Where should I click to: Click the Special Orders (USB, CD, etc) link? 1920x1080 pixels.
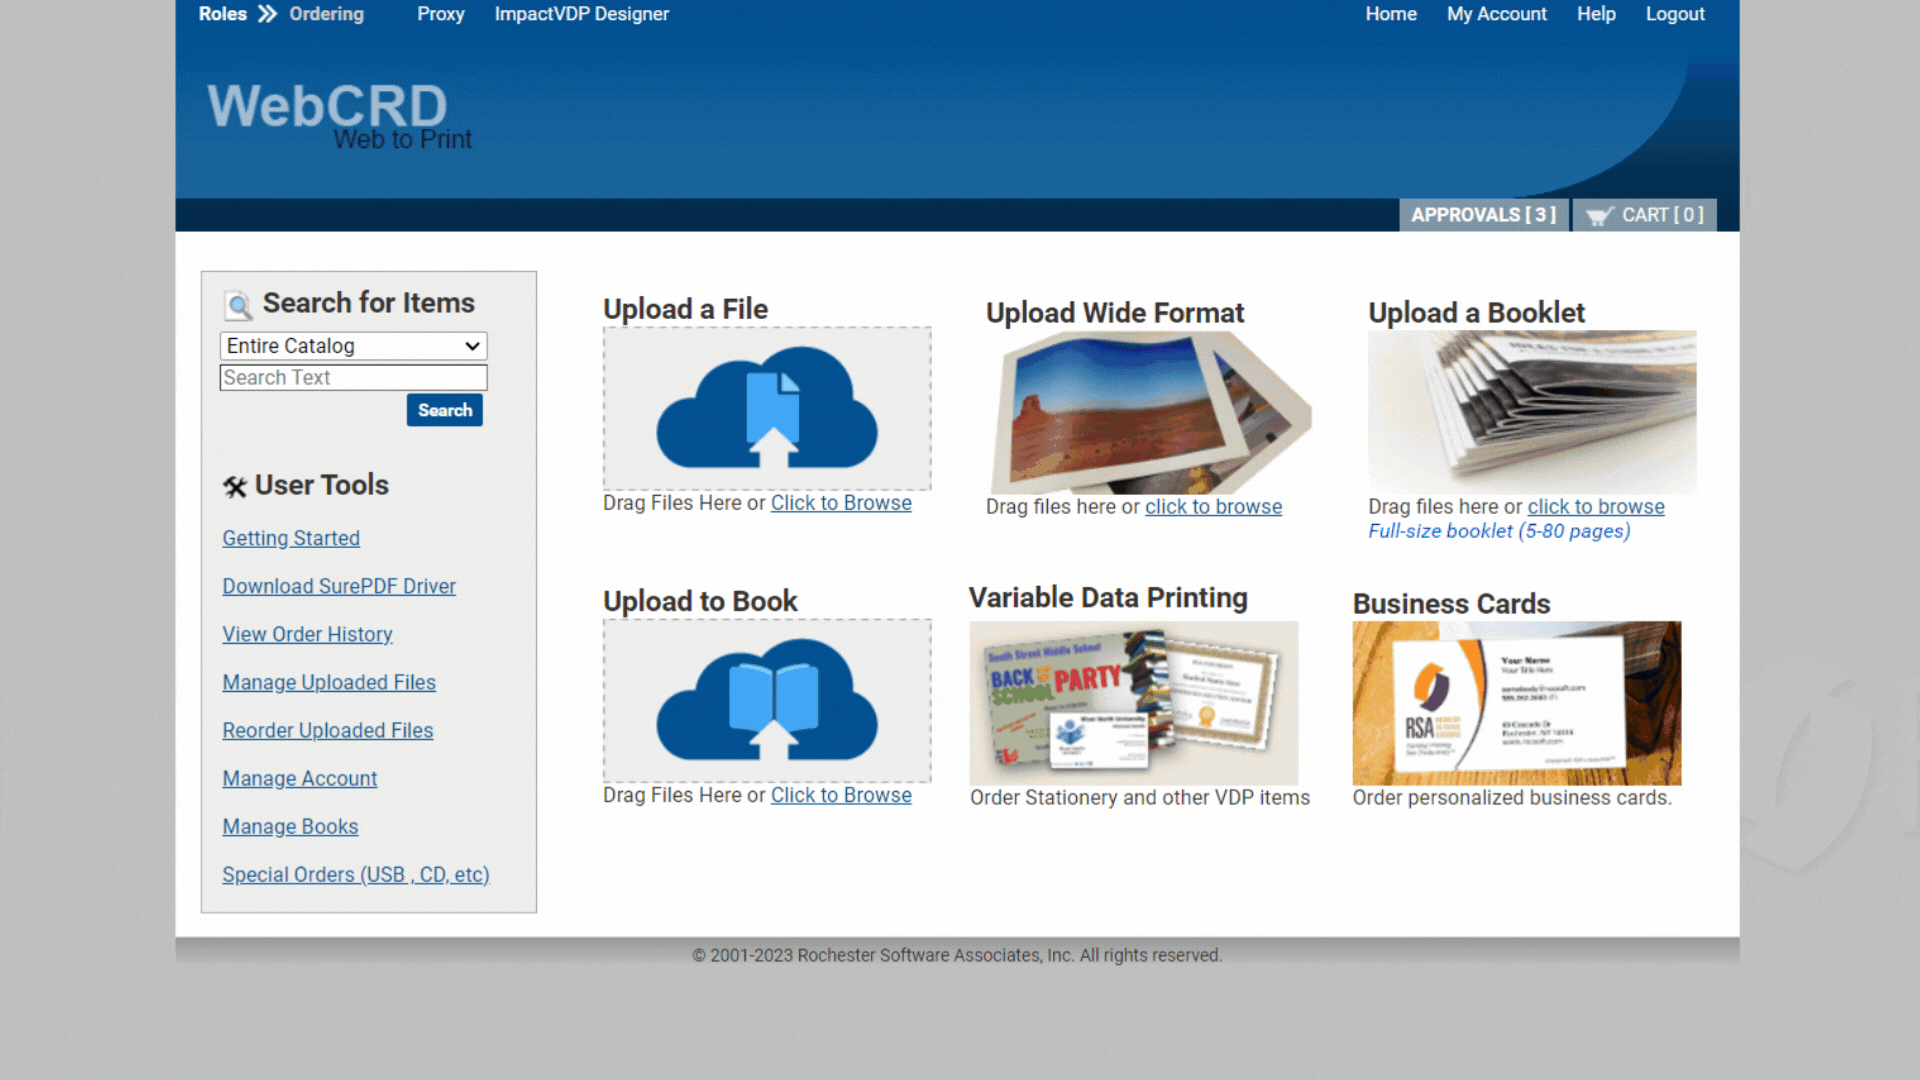pos(356,874)
